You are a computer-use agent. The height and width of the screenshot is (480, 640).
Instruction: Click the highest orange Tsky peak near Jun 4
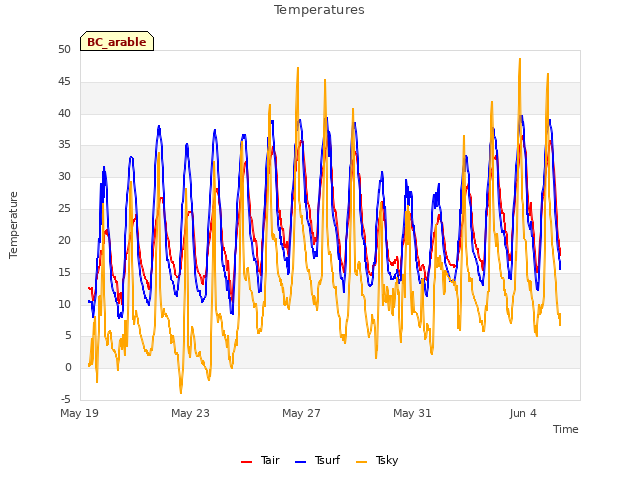tap(520, 59)
